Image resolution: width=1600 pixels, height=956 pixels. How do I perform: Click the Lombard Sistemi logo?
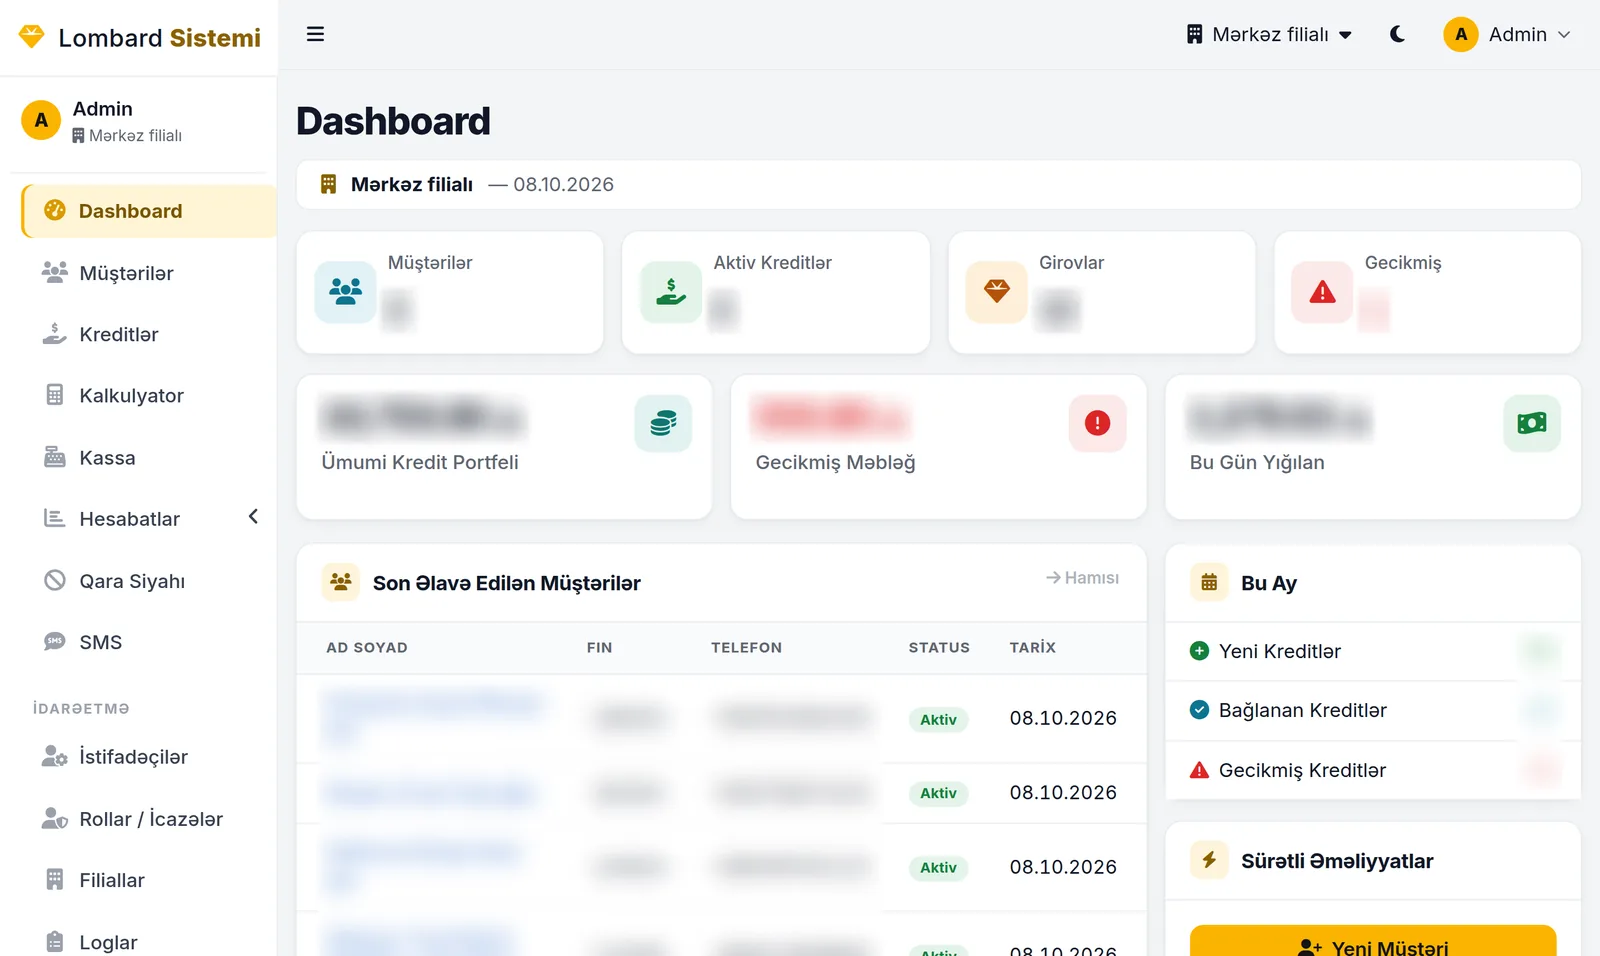point(140,37)
